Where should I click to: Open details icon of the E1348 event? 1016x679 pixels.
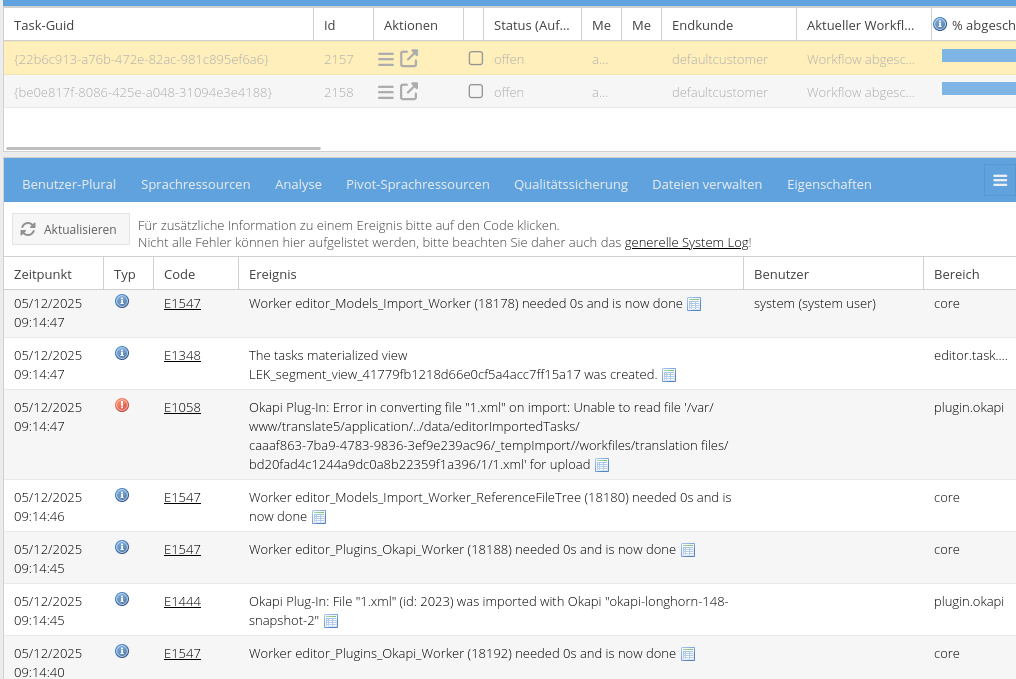(670, 375)
